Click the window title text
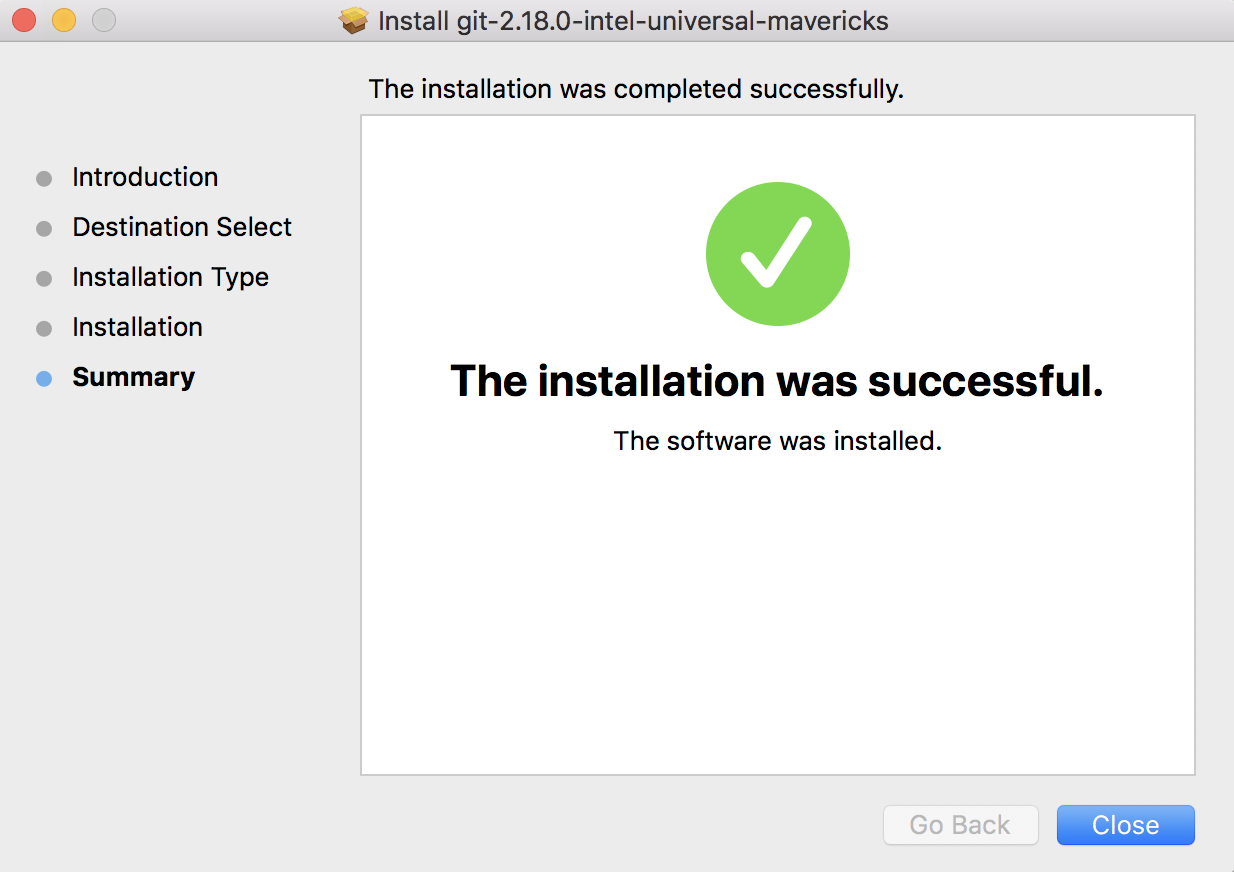1234x872 pixels. (633, 21)
